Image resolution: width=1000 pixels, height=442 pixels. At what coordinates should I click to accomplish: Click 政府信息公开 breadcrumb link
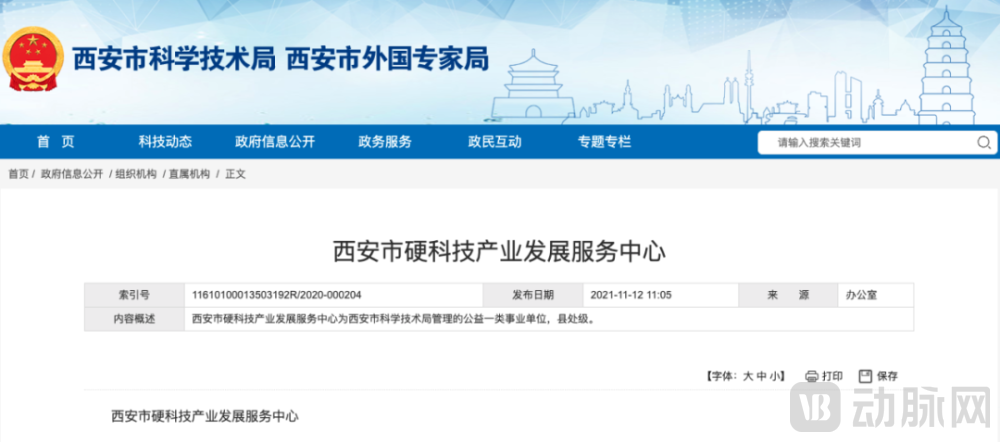(72, 174)
